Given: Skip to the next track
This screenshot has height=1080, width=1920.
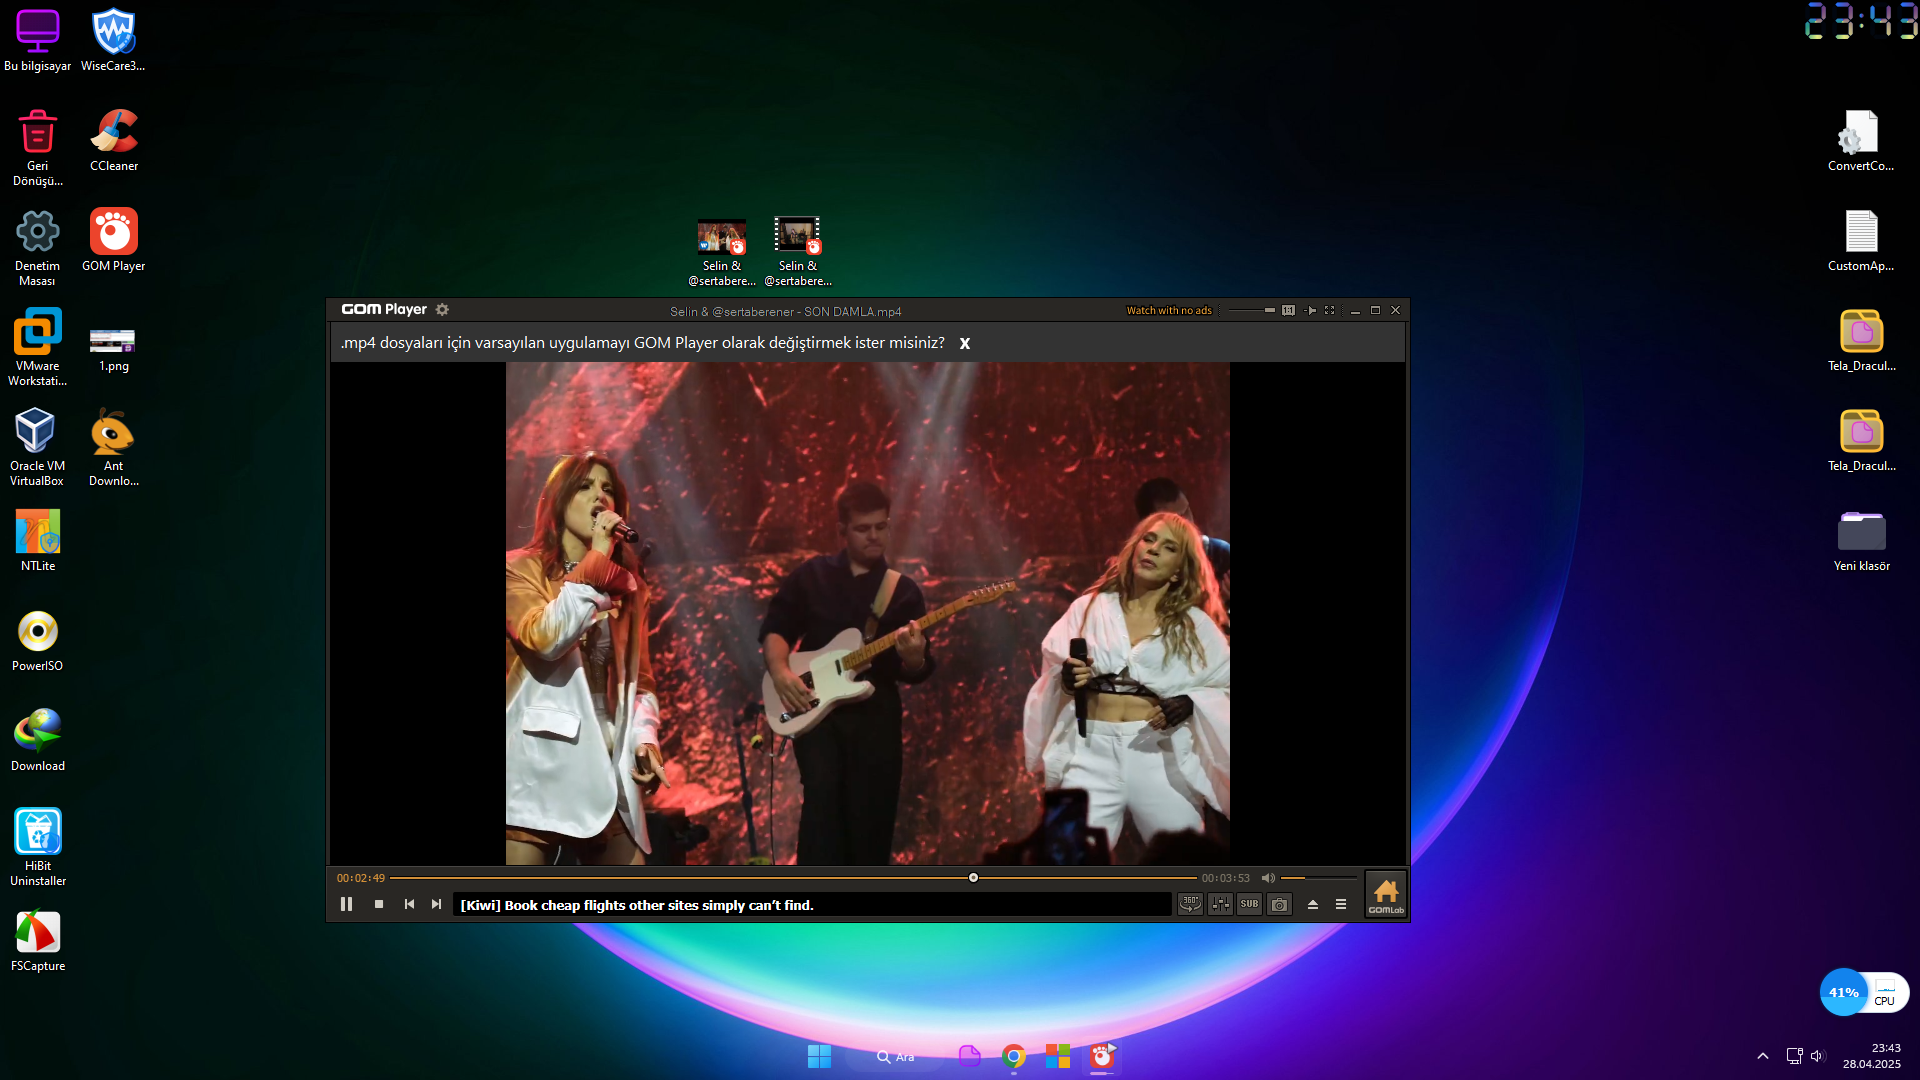Looking at the screenshot, I should (436, 904).
